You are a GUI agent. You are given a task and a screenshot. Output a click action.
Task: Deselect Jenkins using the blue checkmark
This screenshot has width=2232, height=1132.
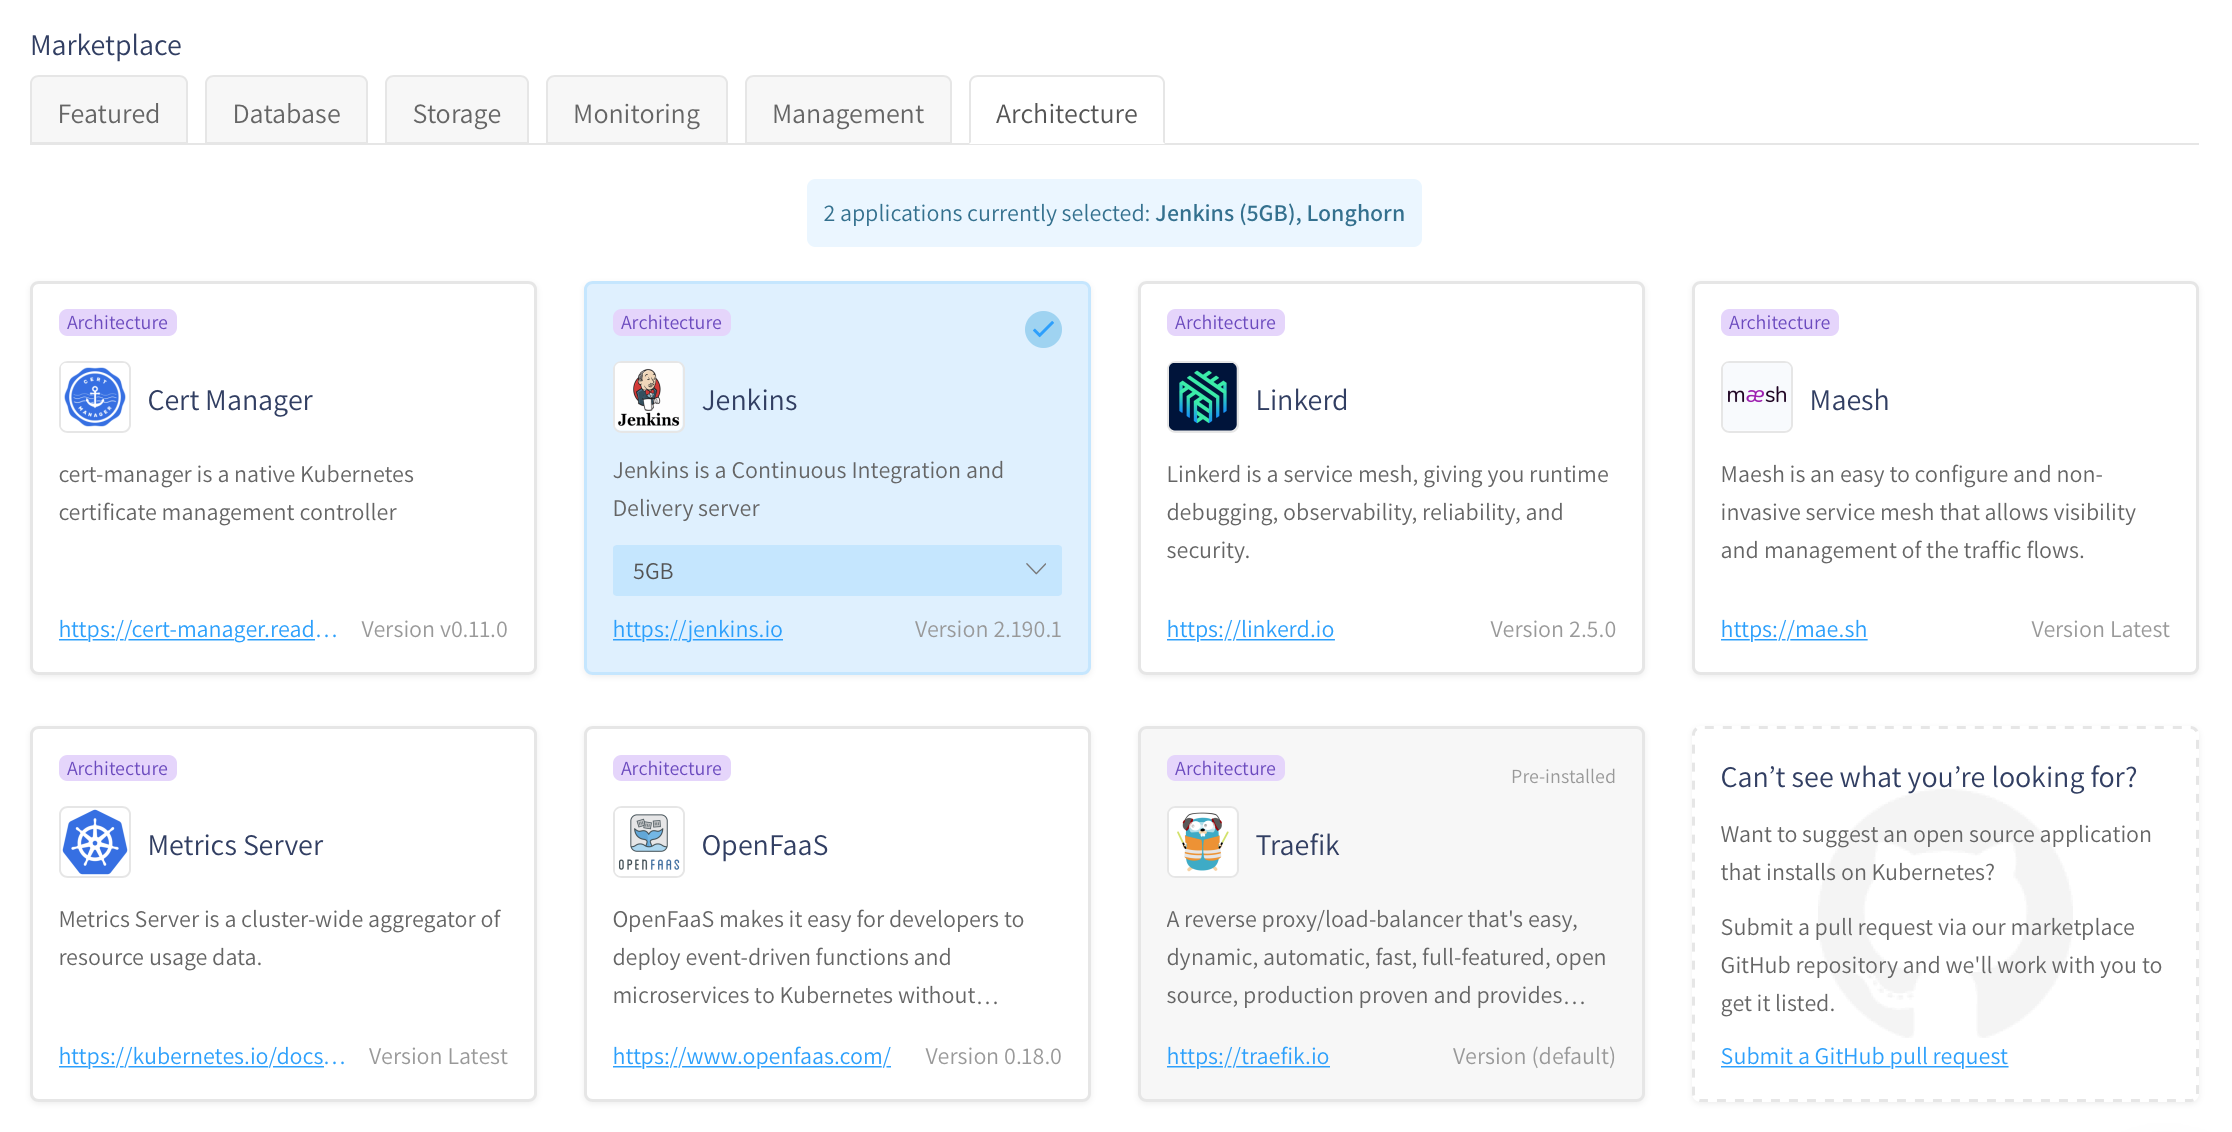tap(1043, 329)
